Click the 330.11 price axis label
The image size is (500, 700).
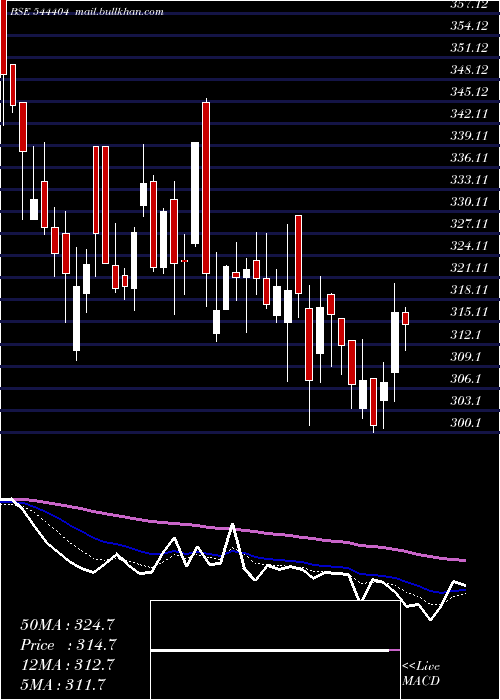pyautogui.click(x=469, y=202)
